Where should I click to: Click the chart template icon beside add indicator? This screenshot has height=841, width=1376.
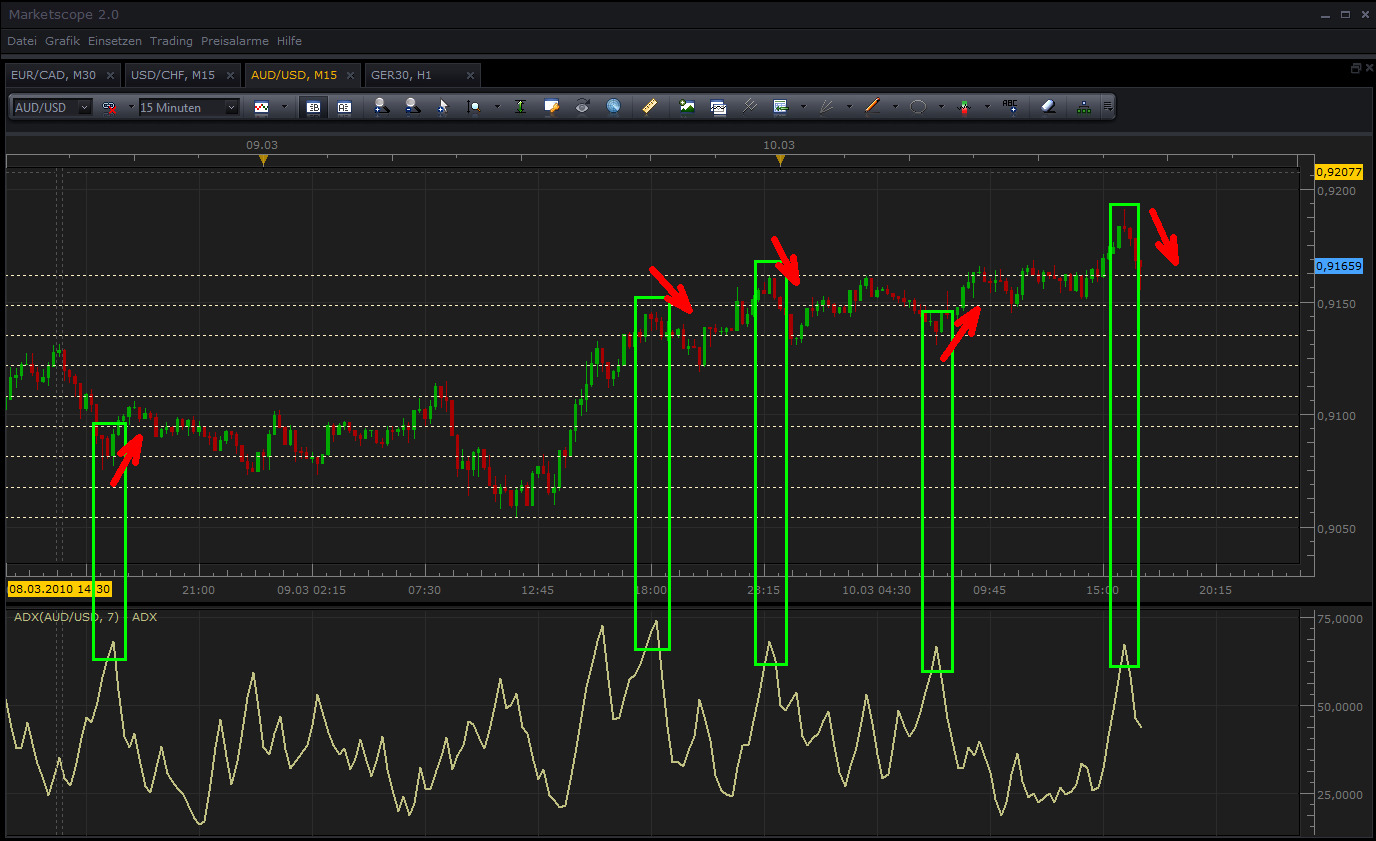(718, 107)
